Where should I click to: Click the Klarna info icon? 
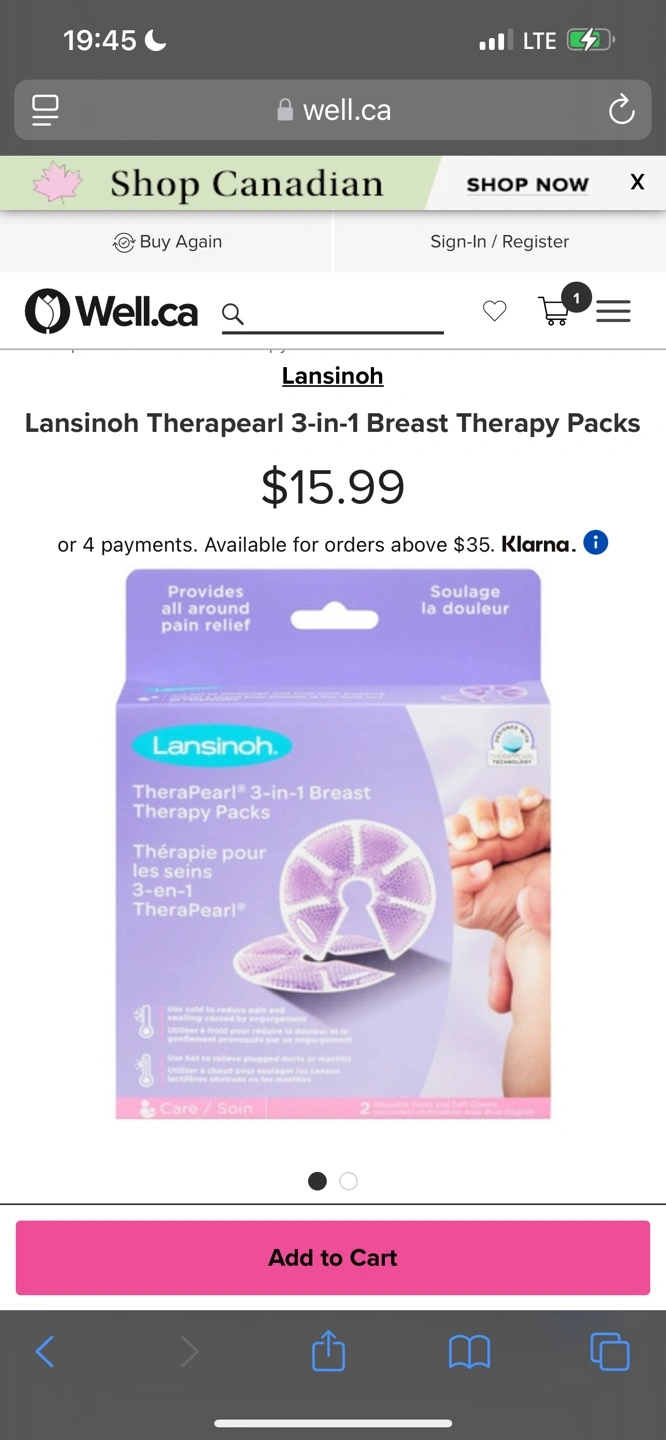596,543
